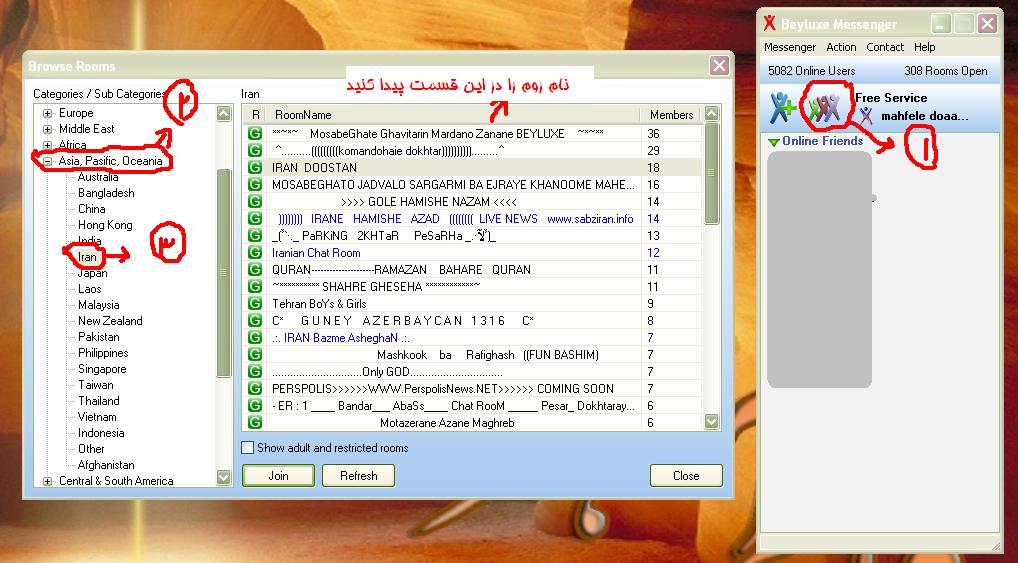1018x563 pixels.
Task: Select the IRAN DOOSTAN room row
Action: tap(474, 168)
